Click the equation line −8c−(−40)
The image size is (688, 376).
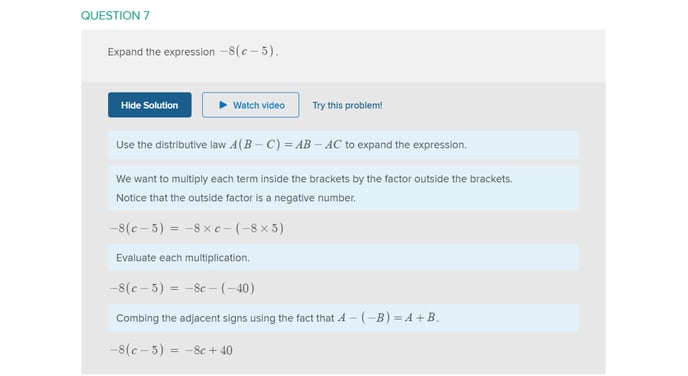pos(182,288)
